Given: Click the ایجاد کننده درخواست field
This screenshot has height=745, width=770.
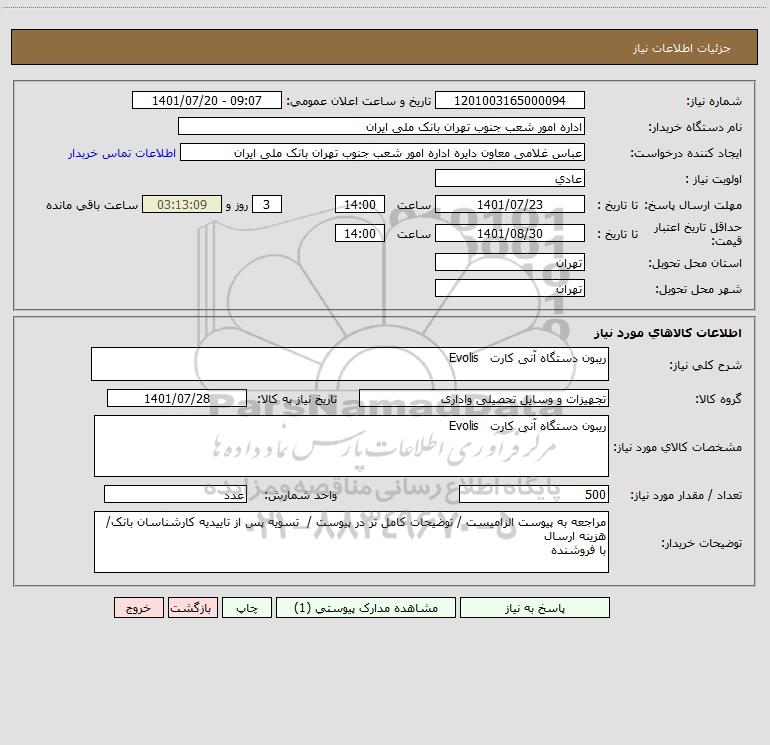Looking at the screenshot, I should point(383,152).
